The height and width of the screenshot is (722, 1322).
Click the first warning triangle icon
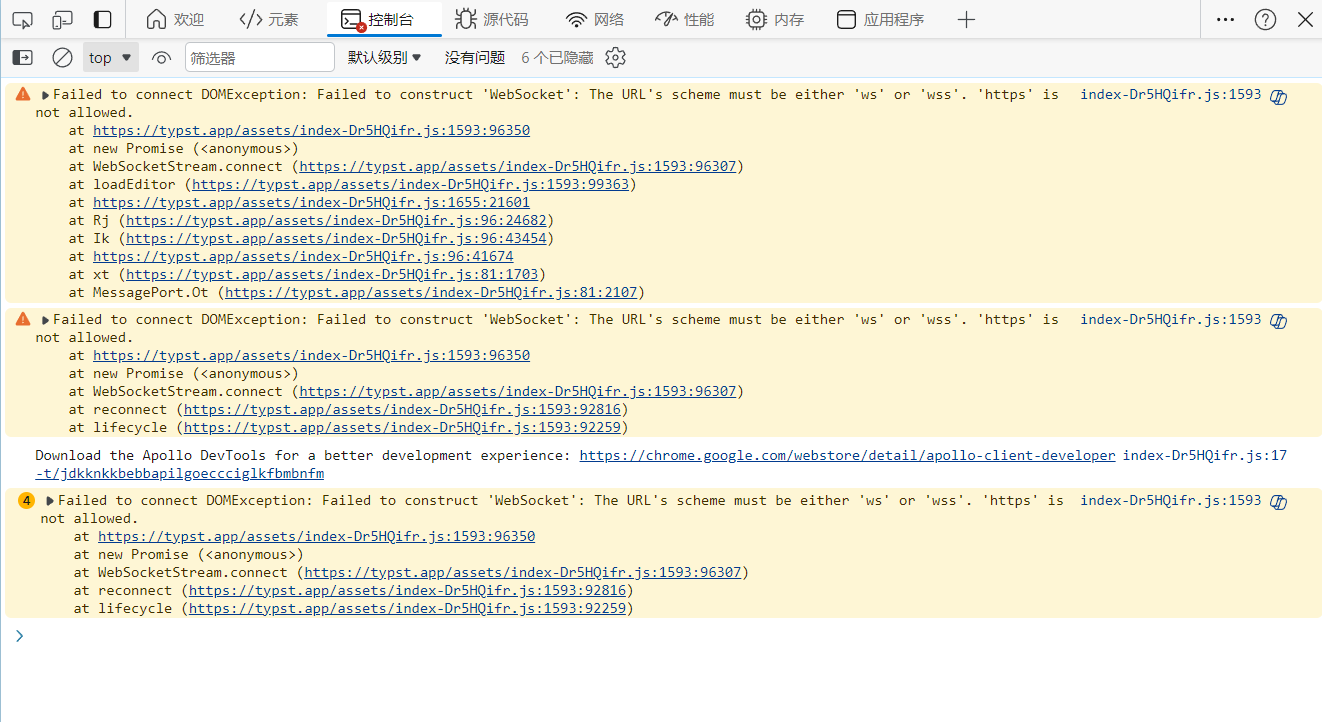23,94
